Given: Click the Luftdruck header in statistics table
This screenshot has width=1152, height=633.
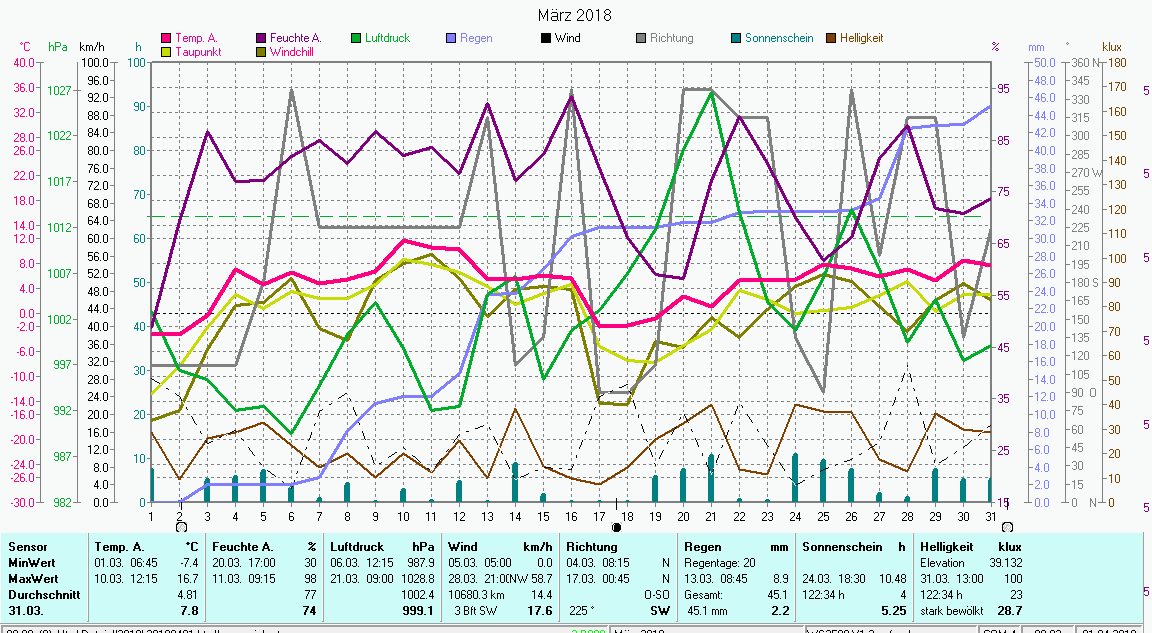Looking at the screenshot, I should [x=357, y=547].
